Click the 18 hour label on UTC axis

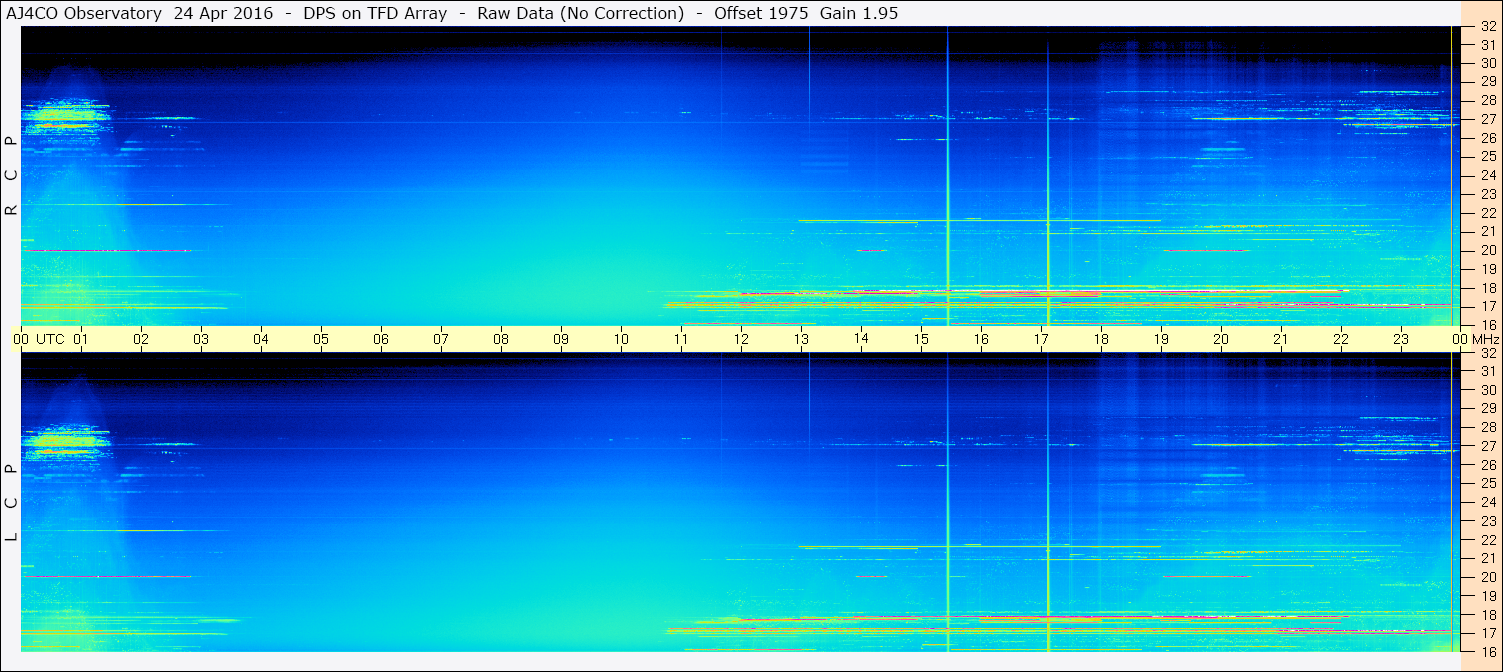tap(1101, 339)
